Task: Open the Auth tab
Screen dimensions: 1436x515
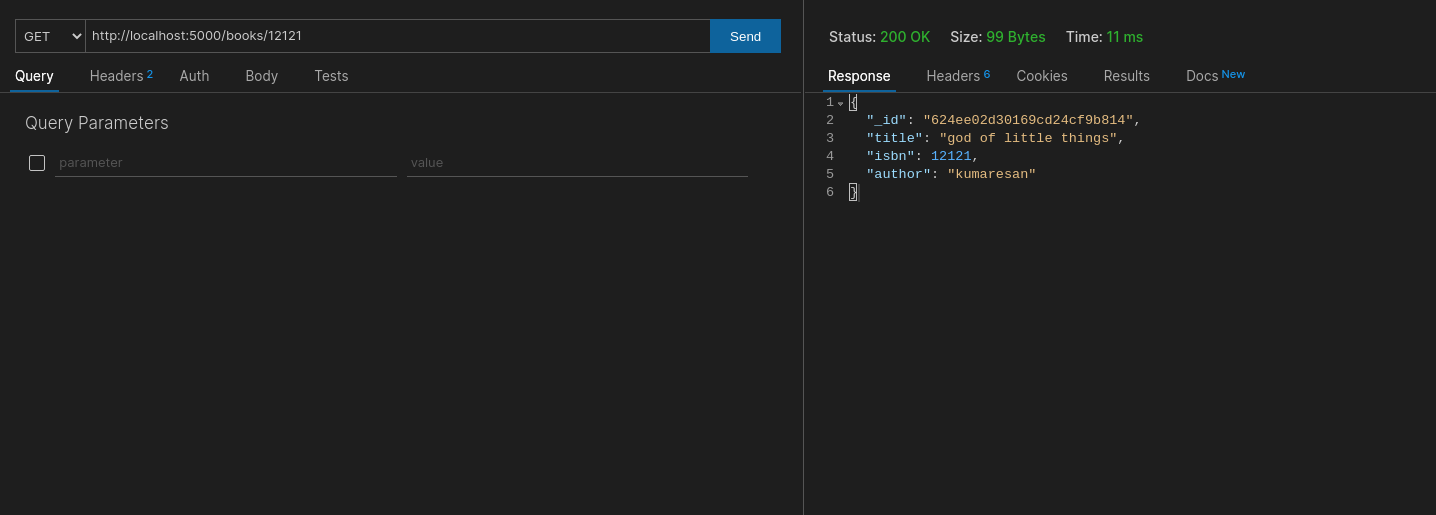Action: (x=194, y=76)
